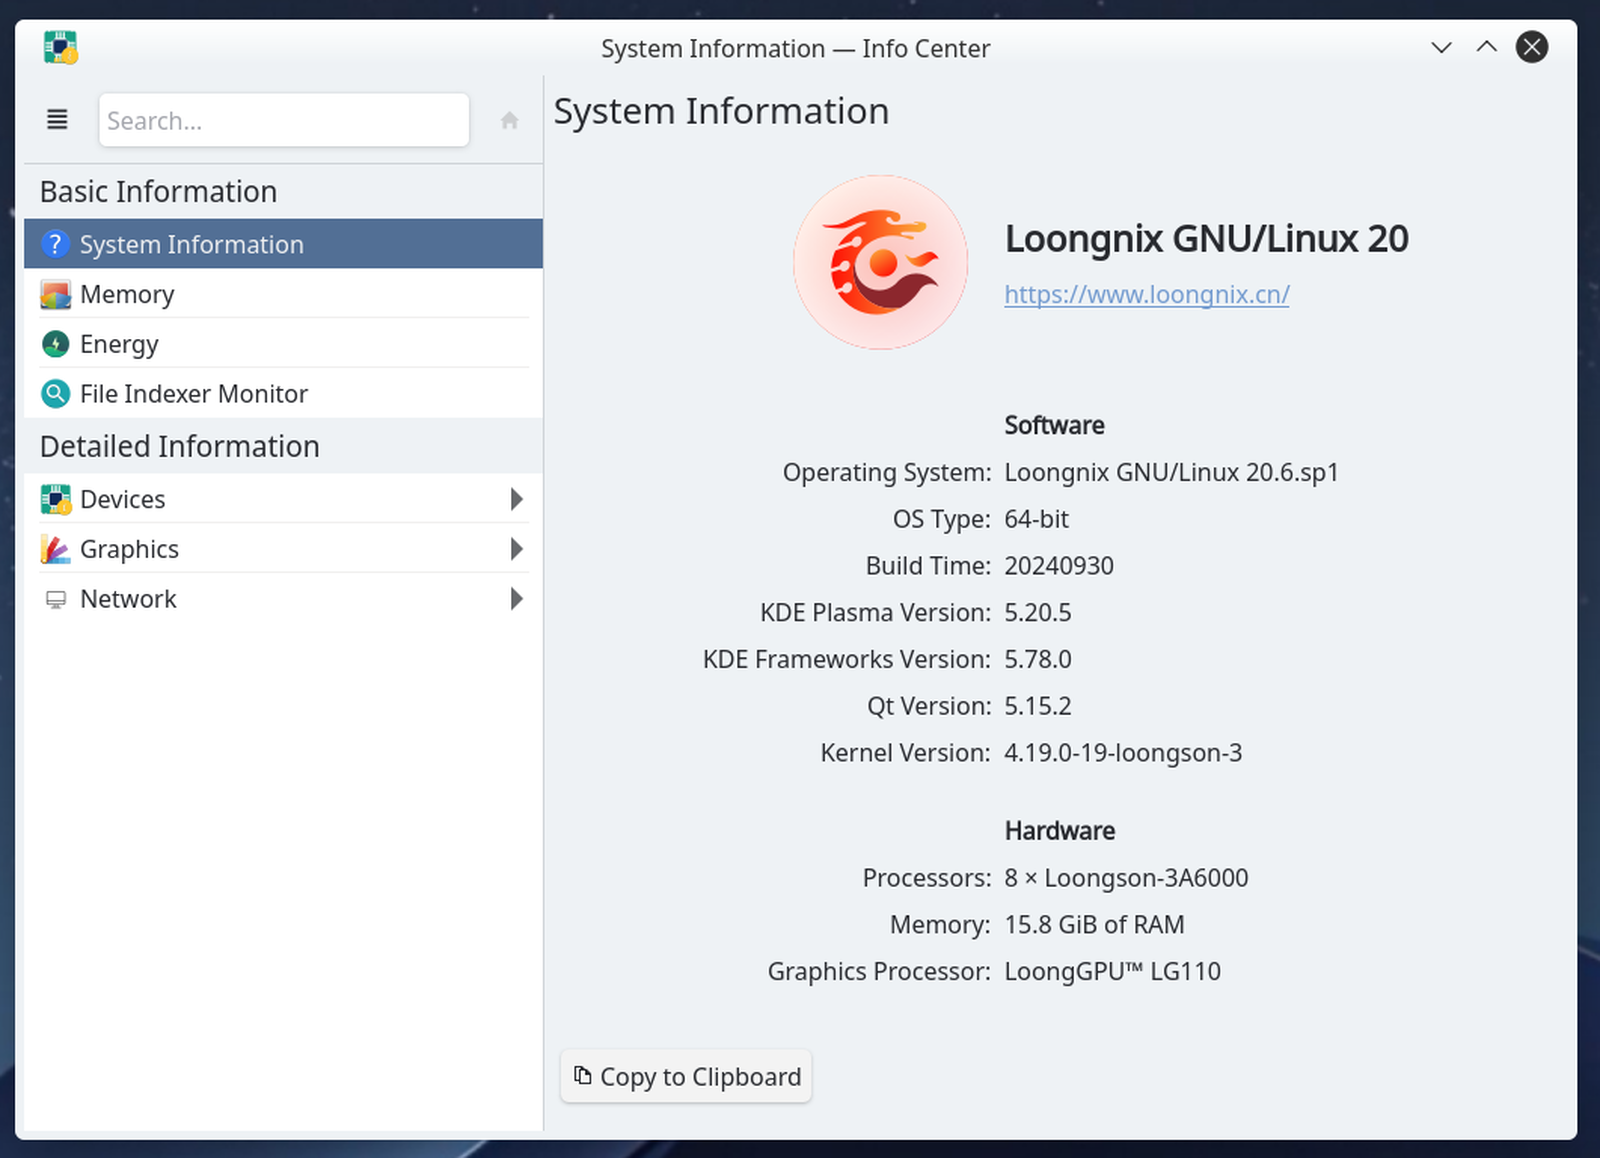Click the Devices chip icon
Screen dimensions: 1600x1158
tap(55, 498)
